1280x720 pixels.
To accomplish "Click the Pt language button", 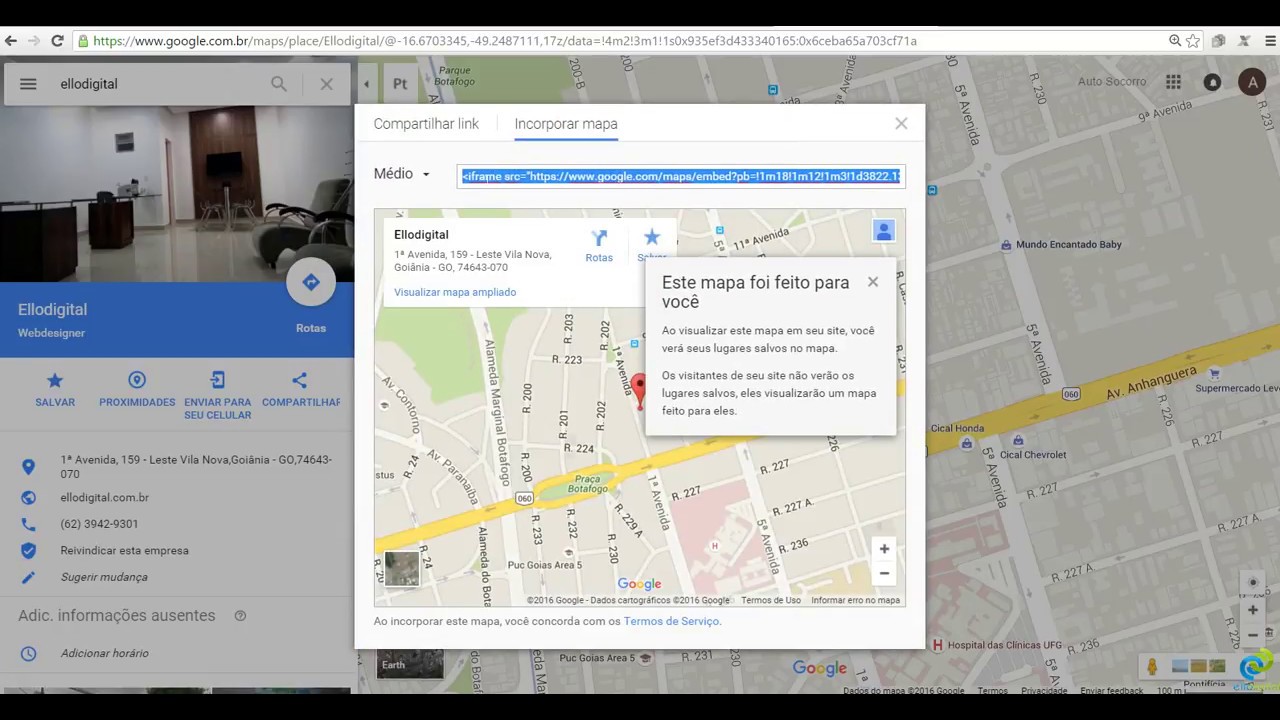I will coord(400,84).
